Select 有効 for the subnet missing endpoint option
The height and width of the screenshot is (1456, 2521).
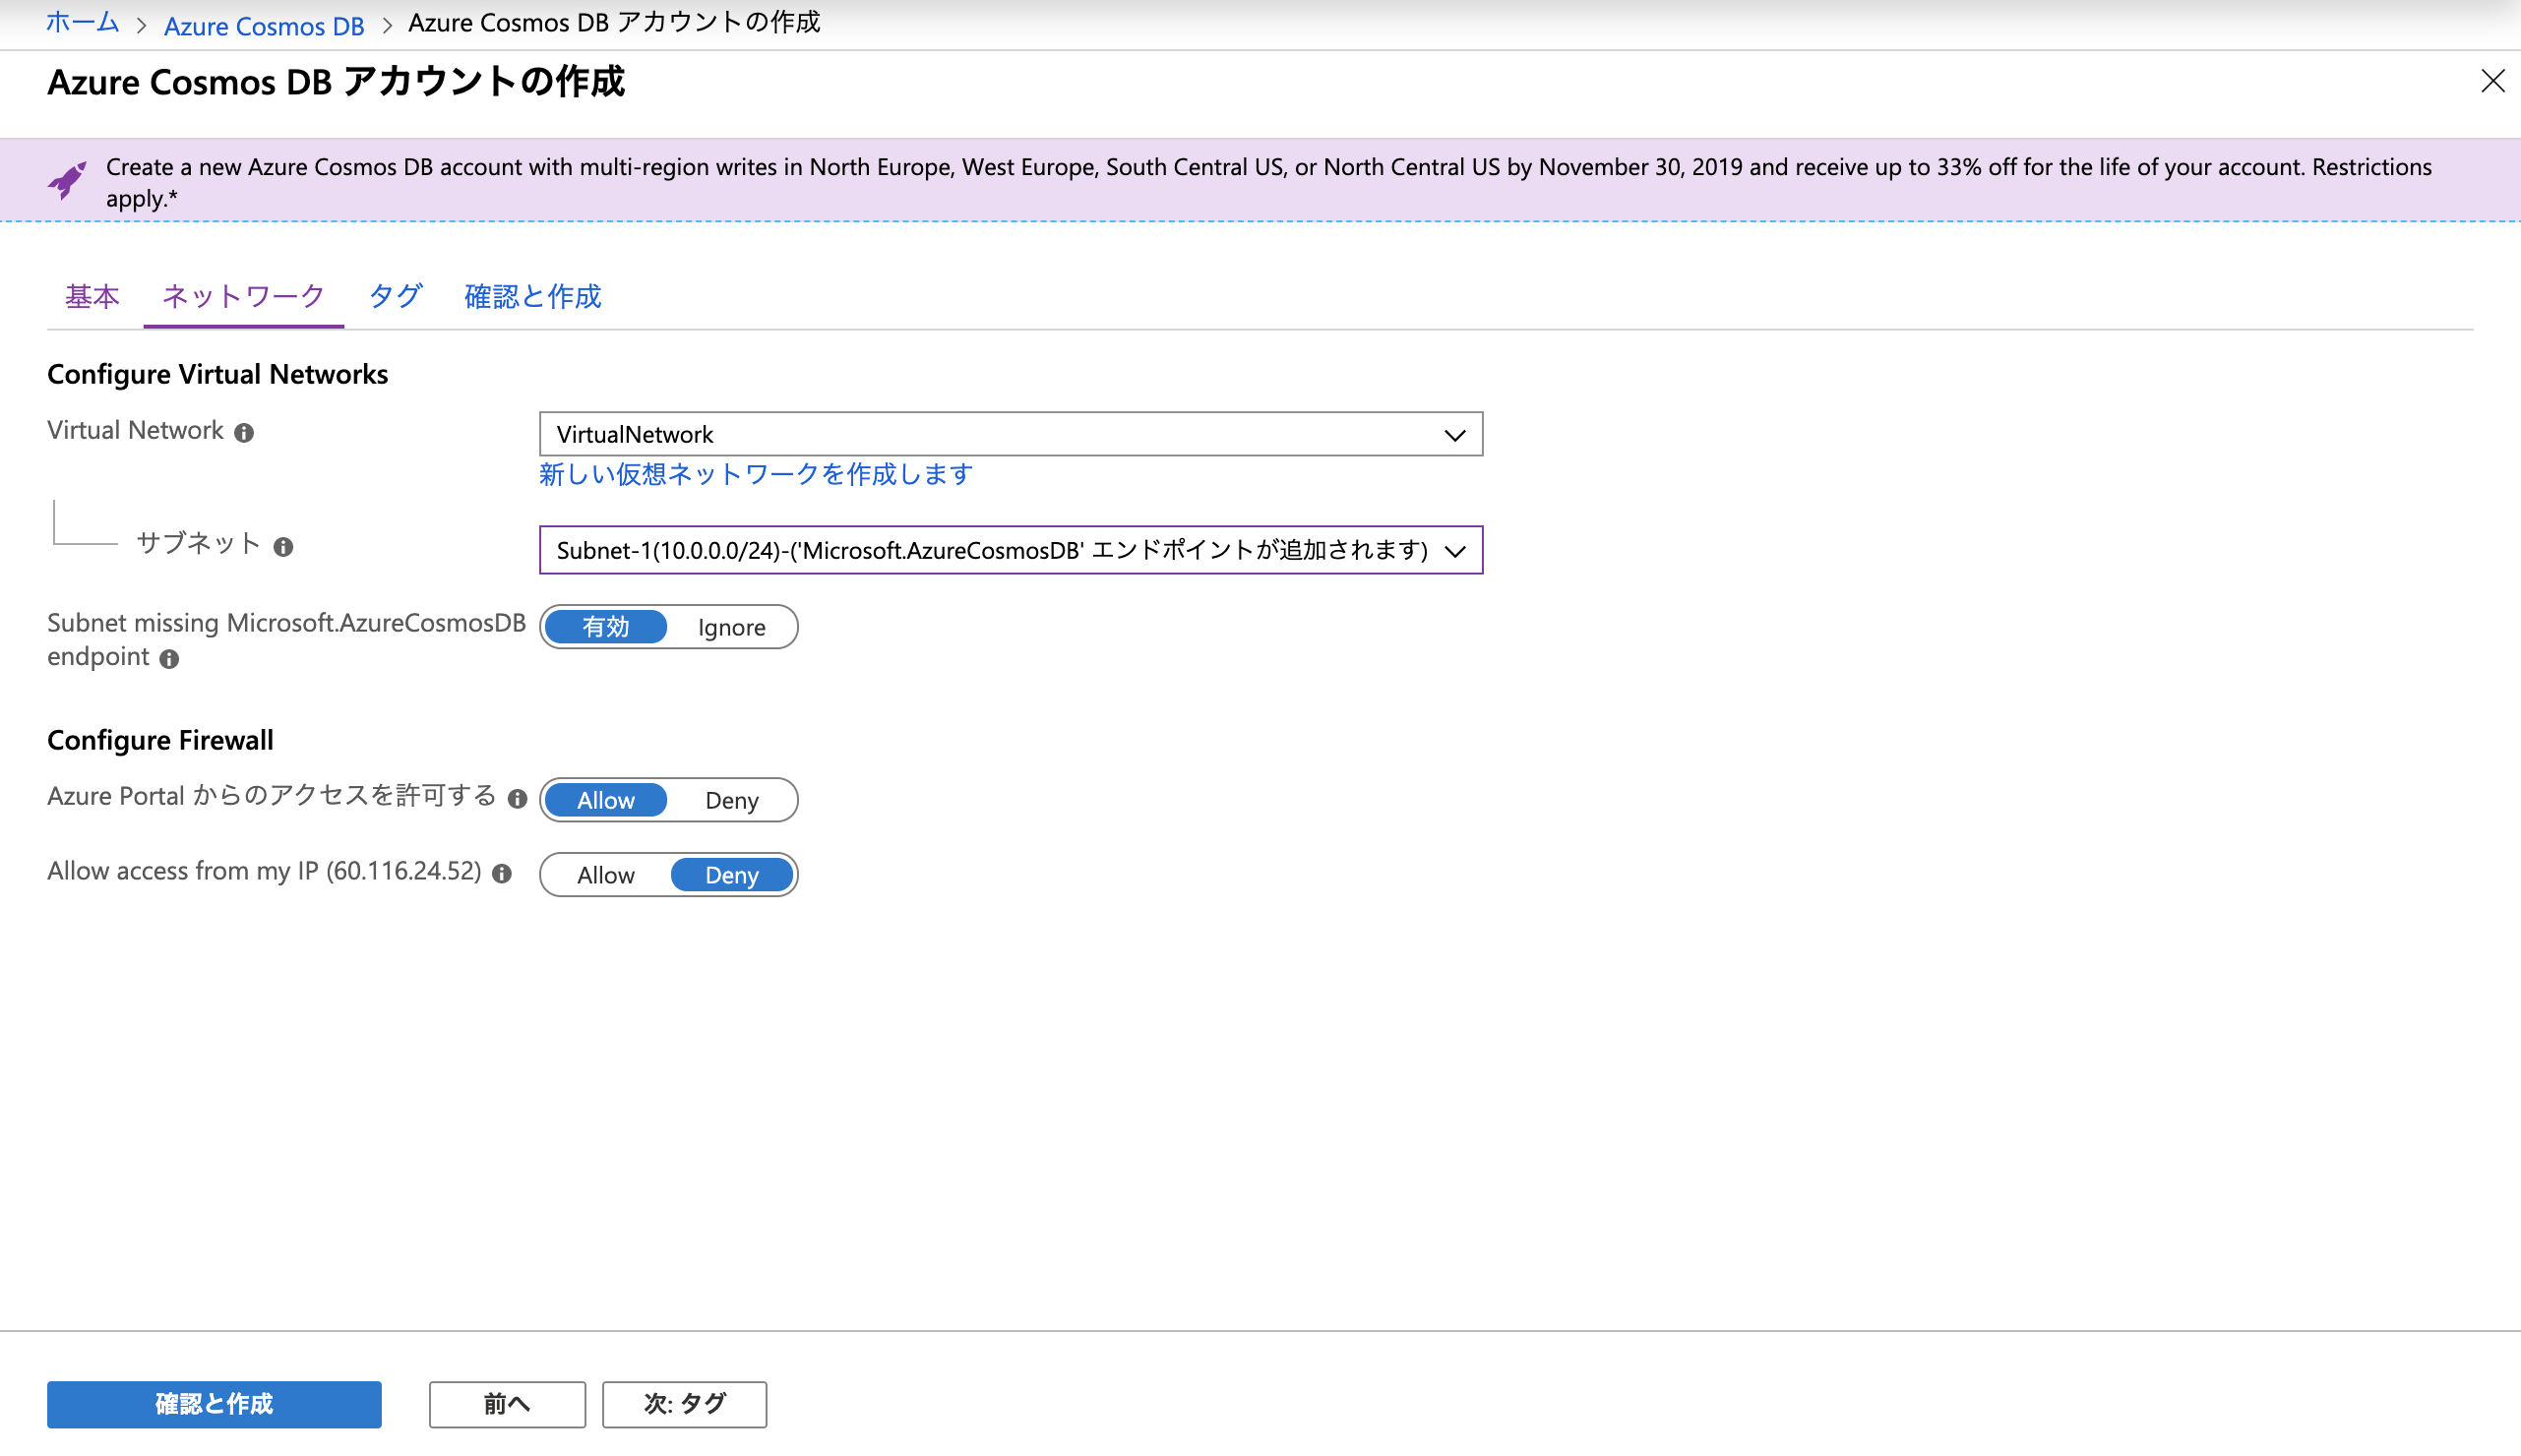point(606,627)
